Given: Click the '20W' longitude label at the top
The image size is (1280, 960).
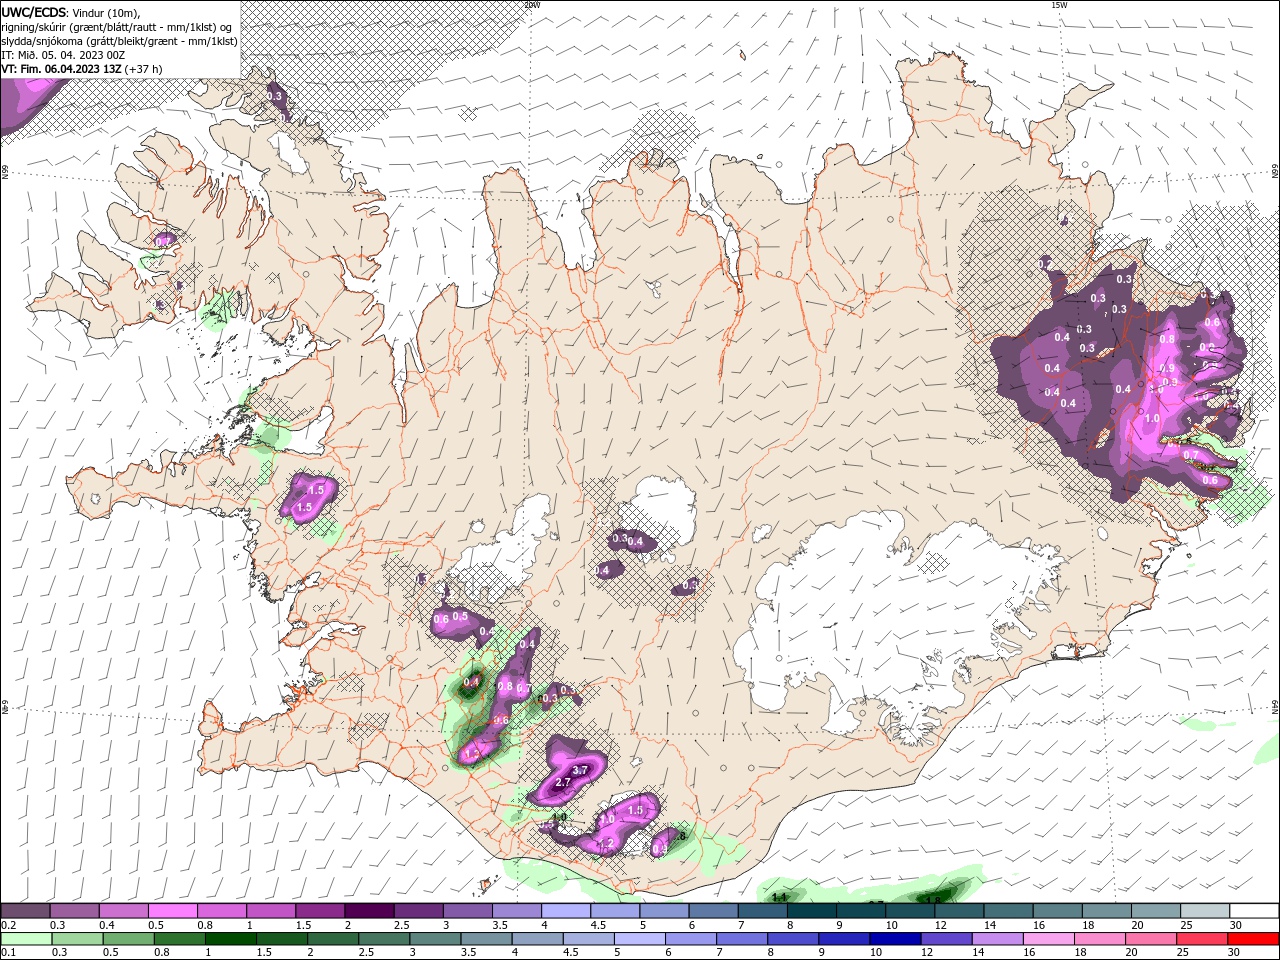Looking at the screenshot, I should click(x=532, y=4).
